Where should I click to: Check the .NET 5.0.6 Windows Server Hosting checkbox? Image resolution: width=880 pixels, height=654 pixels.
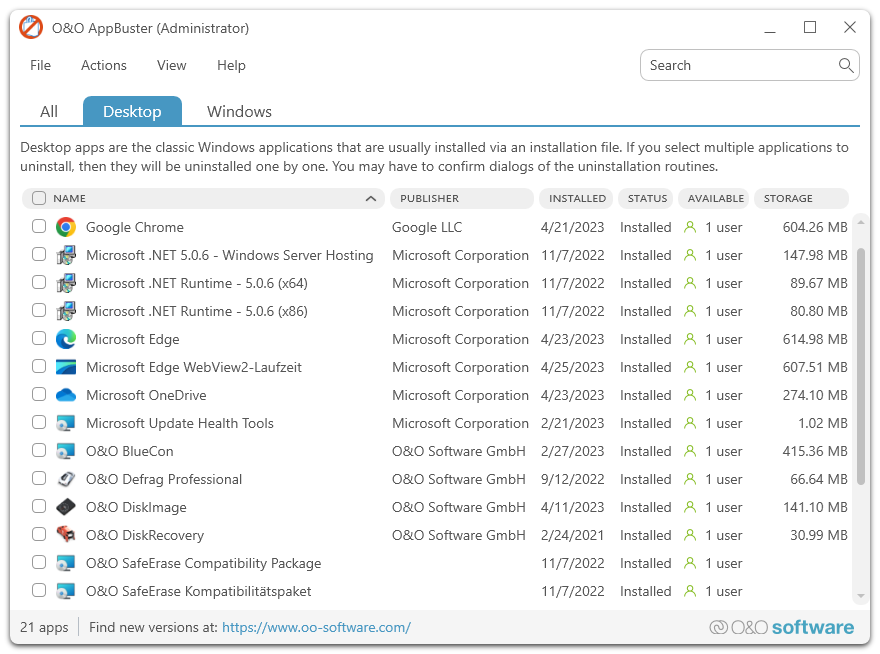[x=39, y=254]
